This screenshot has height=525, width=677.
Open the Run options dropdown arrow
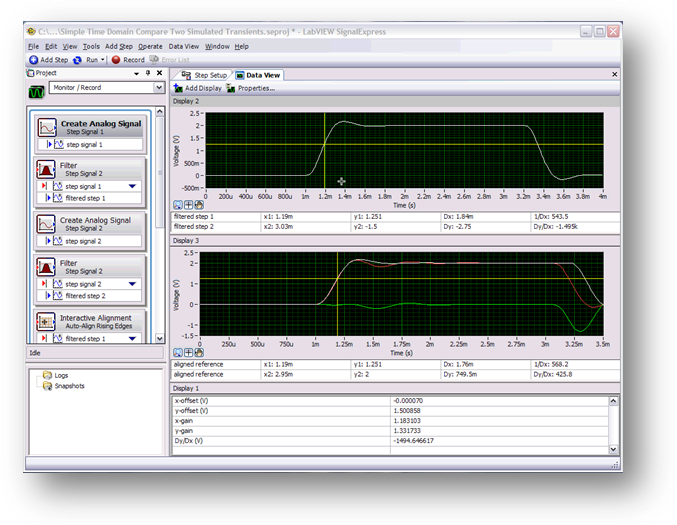[105, 60]
